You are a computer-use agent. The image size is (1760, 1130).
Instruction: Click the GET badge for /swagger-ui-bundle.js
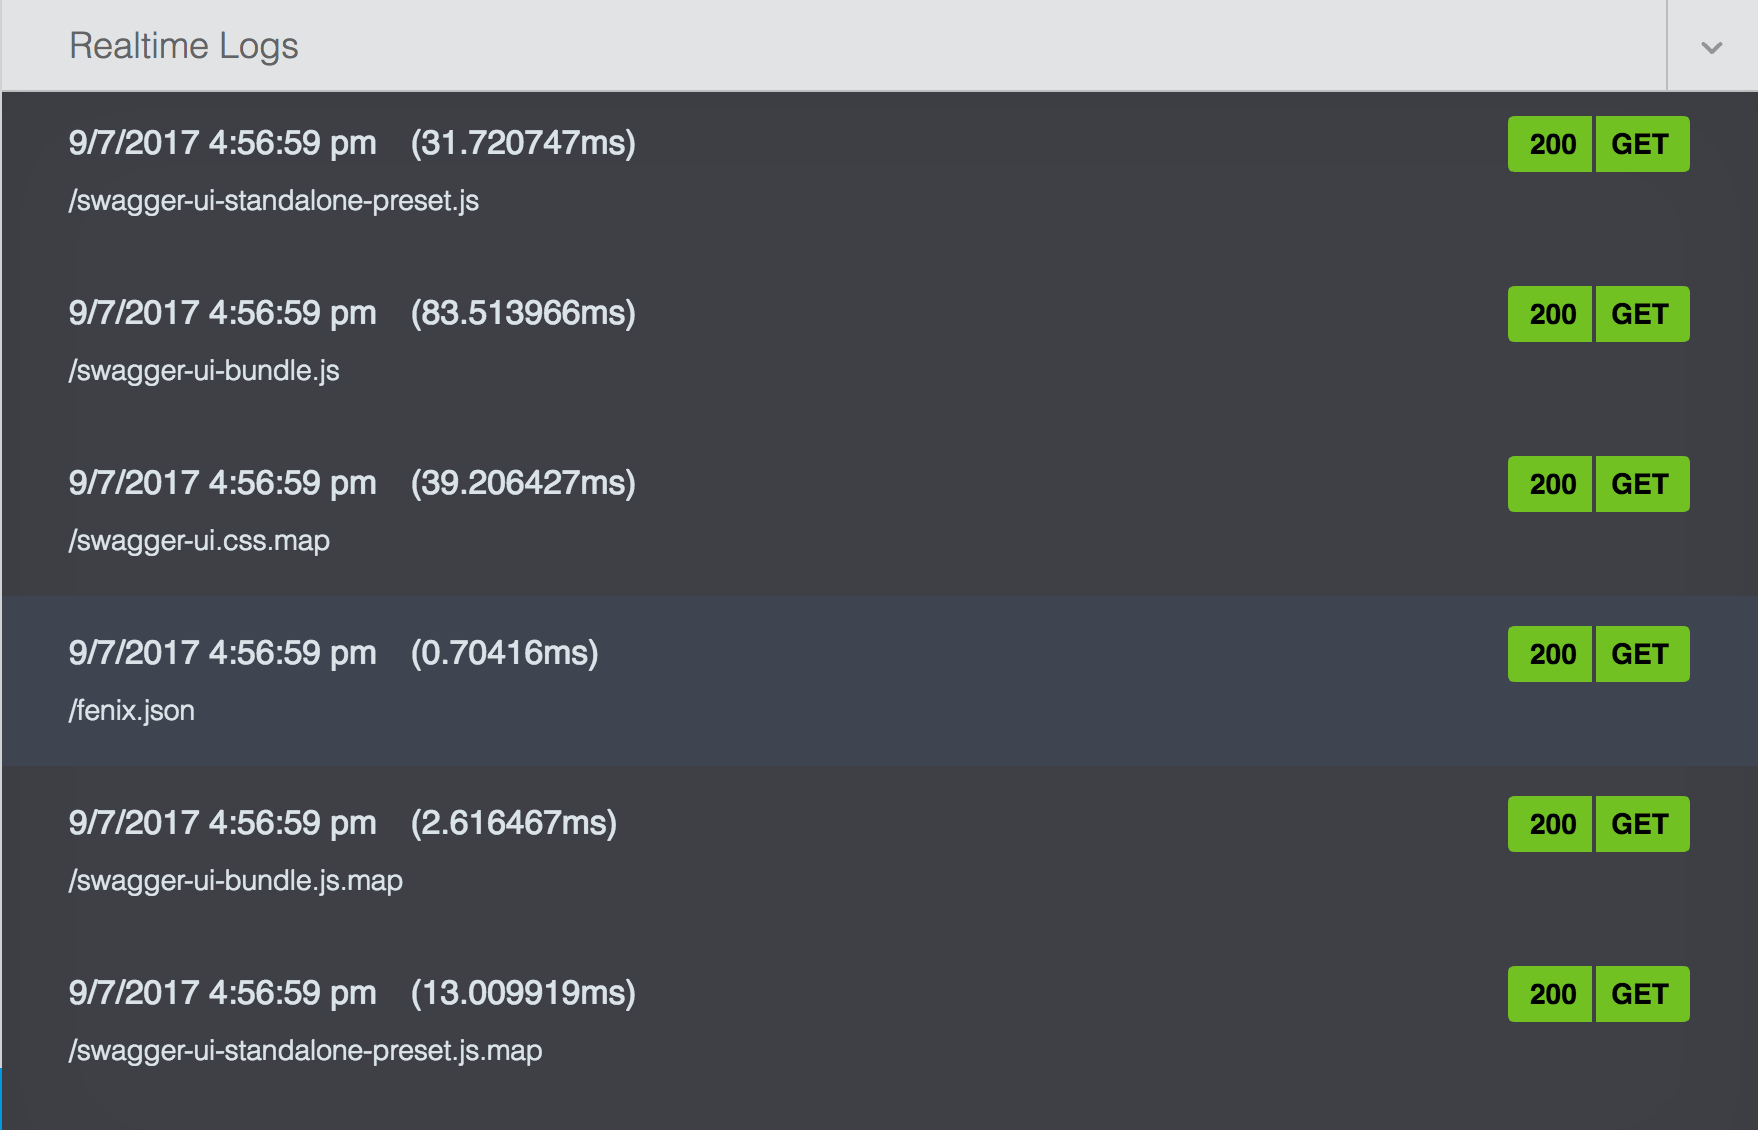click(1641, 314)
